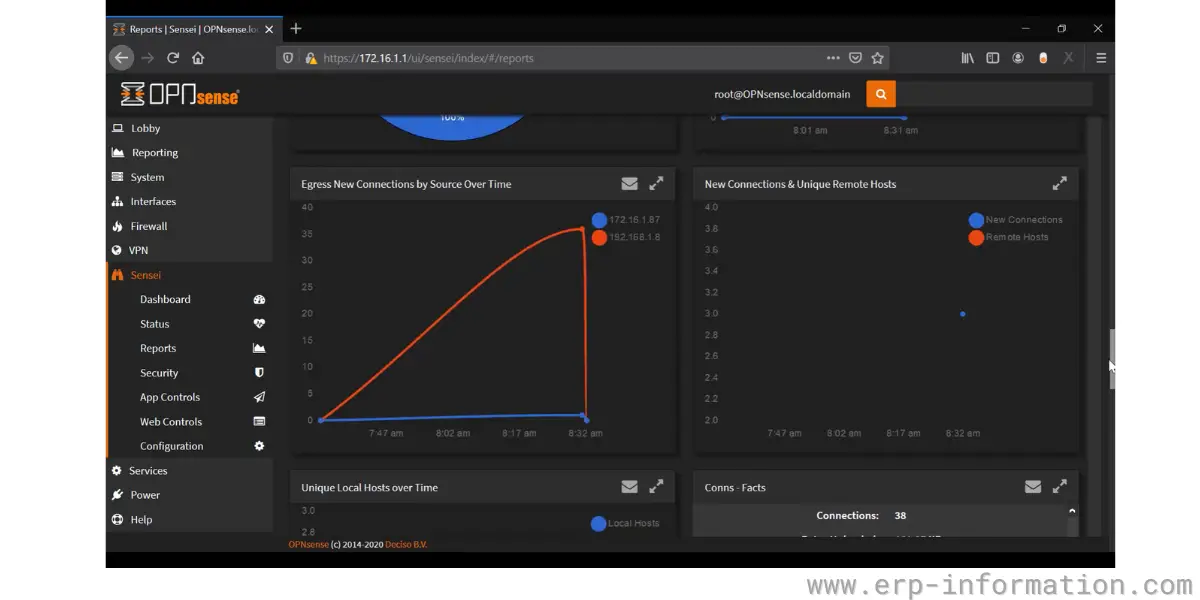
Task: Click the Dashboard gauge icon
Action: pos(259,300)
